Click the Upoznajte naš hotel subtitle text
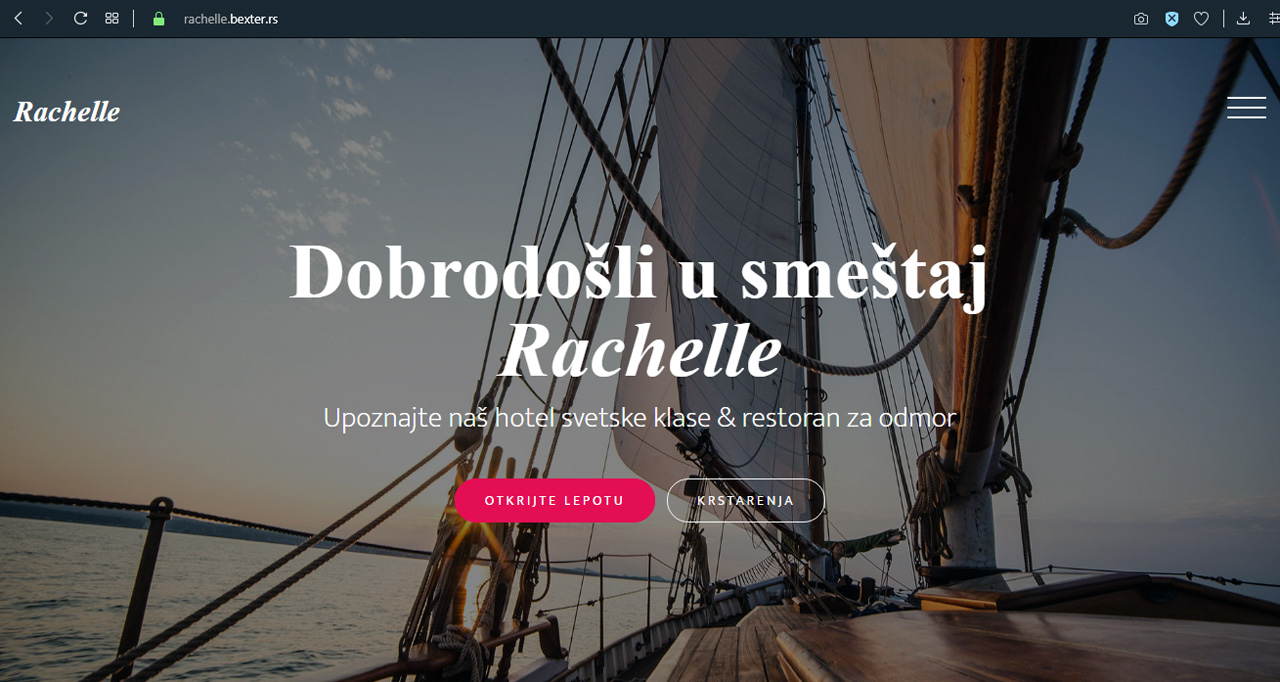 point(640,417)
